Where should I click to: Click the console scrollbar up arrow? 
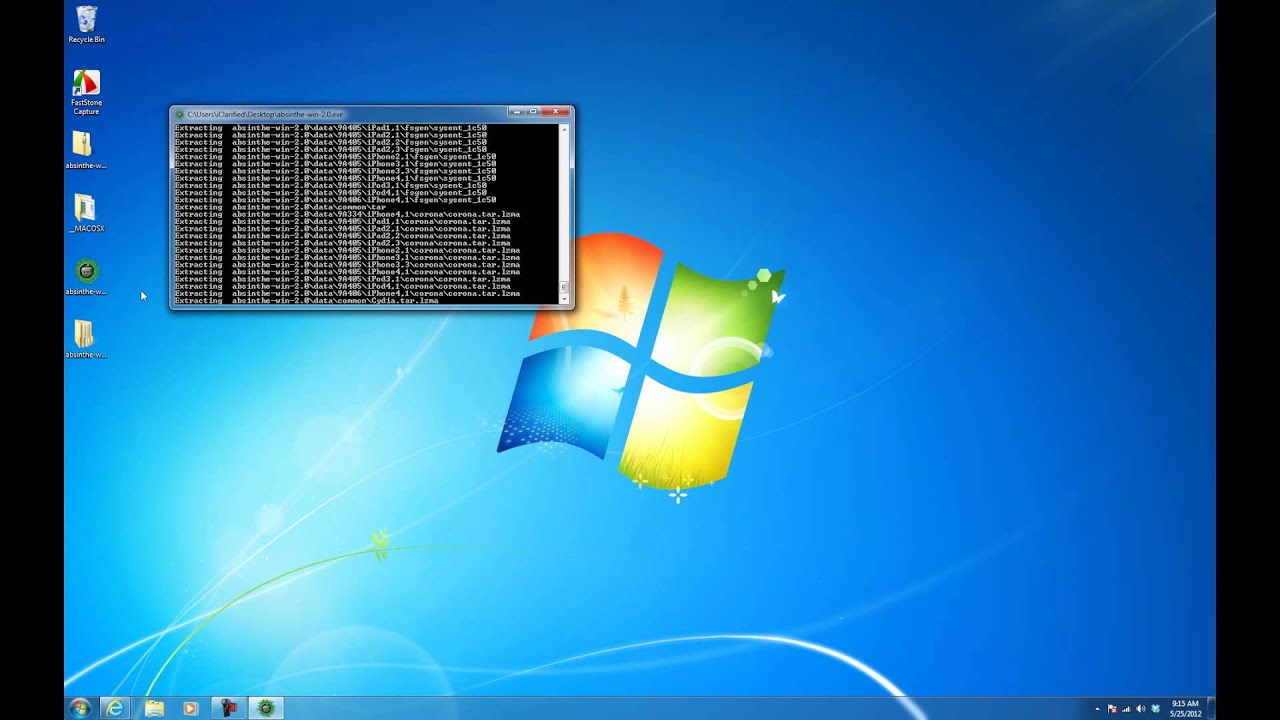(x=564, y=129)
